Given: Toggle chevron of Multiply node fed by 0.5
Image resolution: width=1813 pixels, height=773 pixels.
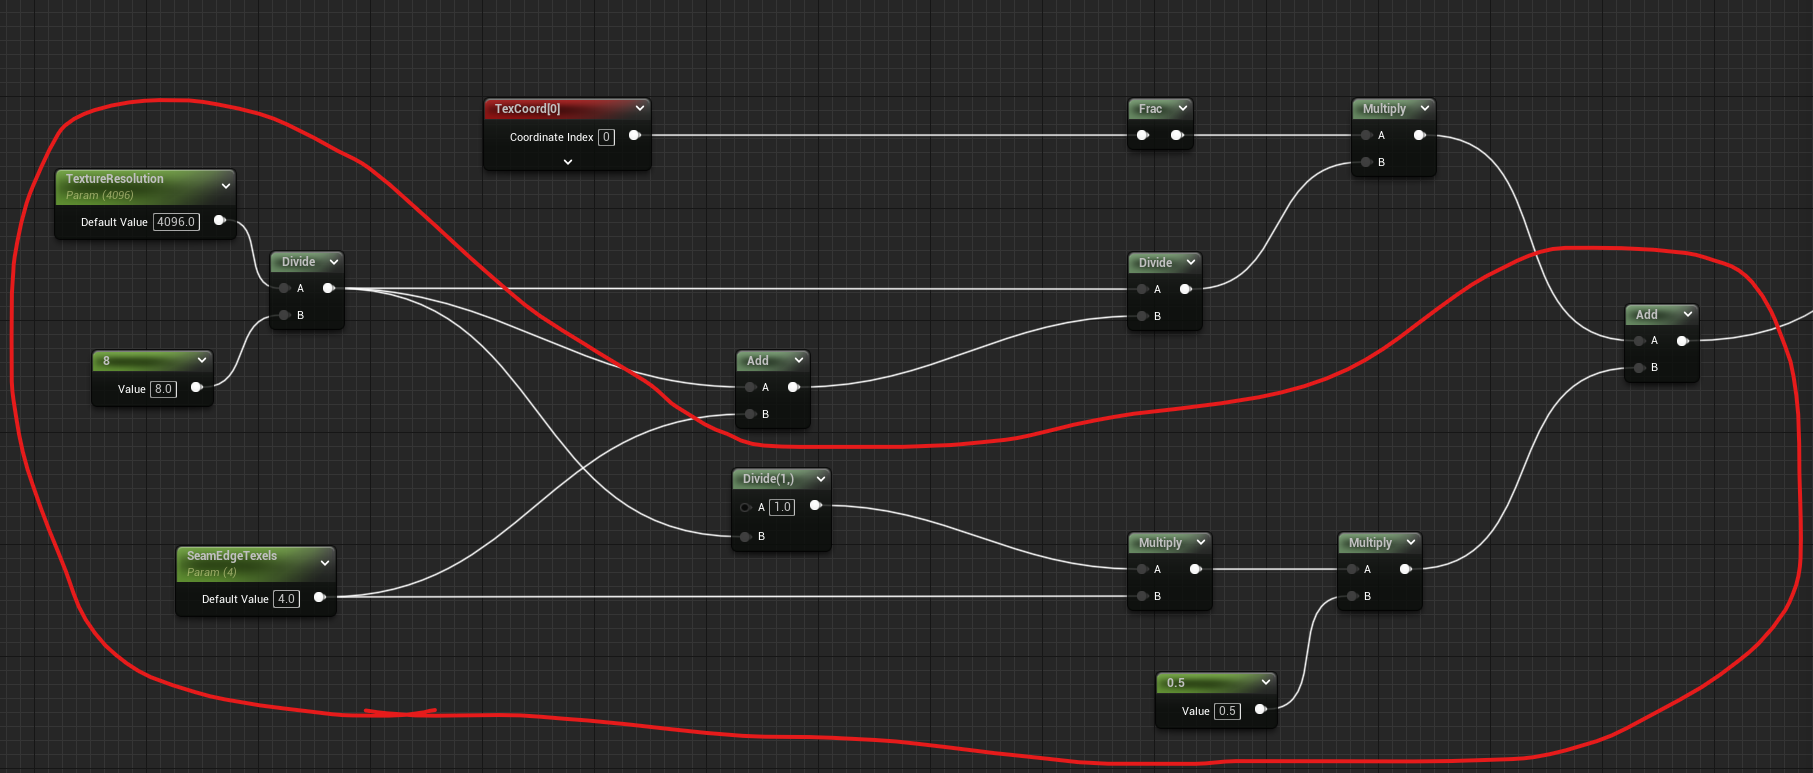Looking at the screenshot, I should [x=1411, y=542].
